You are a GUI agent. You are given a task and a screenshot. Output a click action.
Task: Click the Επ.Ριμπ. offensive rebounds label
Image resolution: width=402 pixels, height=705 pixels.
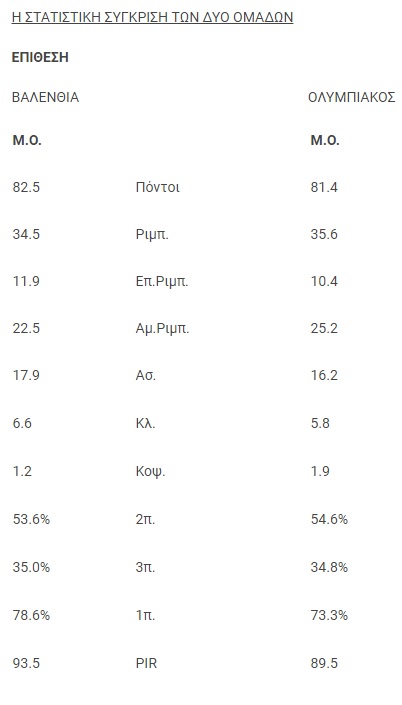pos(162,282)
